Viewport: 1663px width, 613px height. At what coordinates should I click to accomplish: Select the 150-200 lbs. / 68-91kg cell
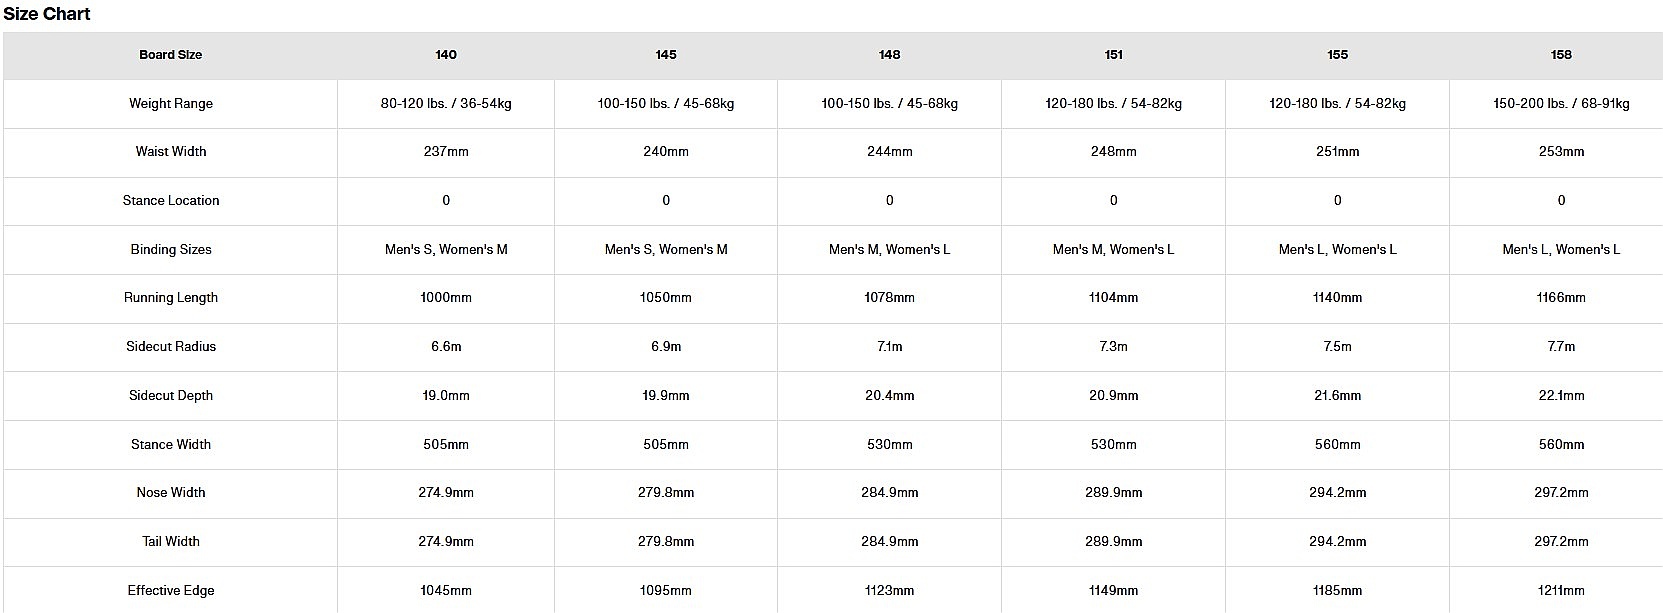pyautogui.click(x=1561, y=103)
